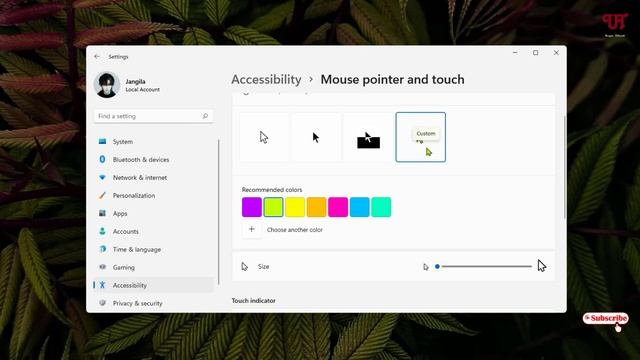Select the black mouse pointer style
The height and width of the screenshot is (360, 640).
(316, 137)
